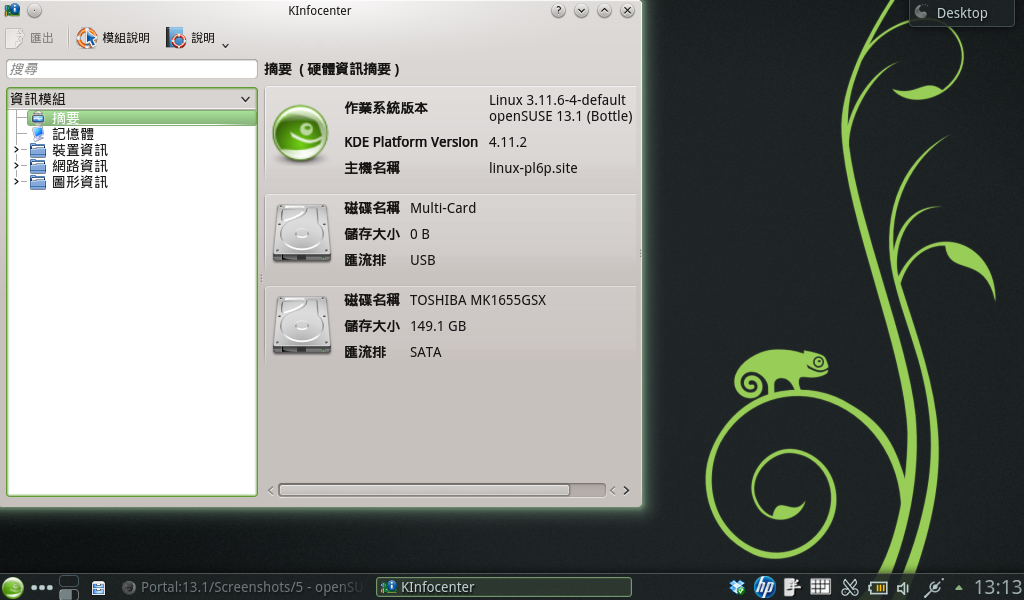The height and width of the screenshot is (600, 1024).
Task: Maximize the KInfocenter window
Action: click(x=604, y=10)
